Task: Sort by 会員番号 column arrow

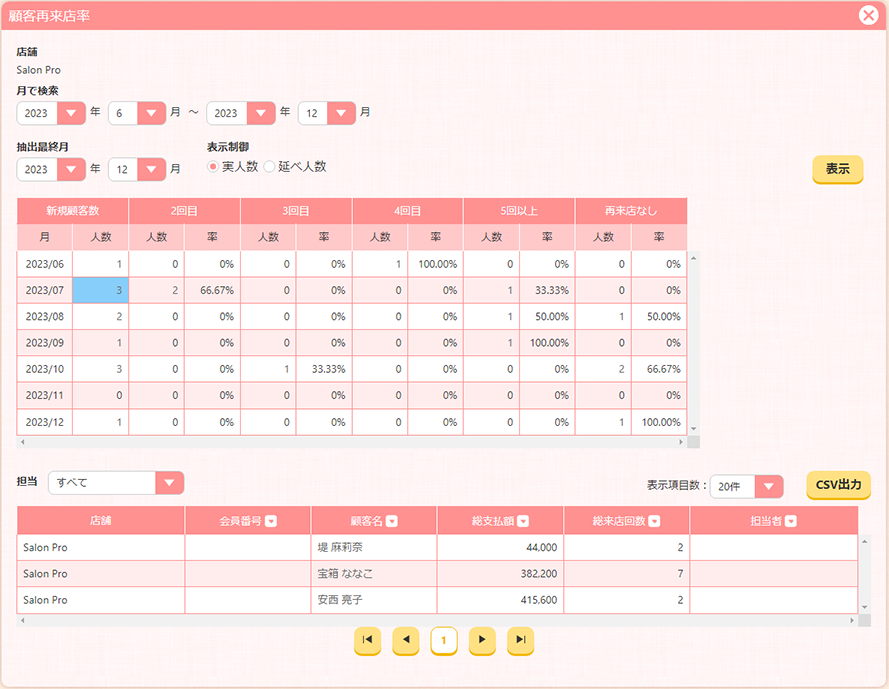Action: [271, 521]
